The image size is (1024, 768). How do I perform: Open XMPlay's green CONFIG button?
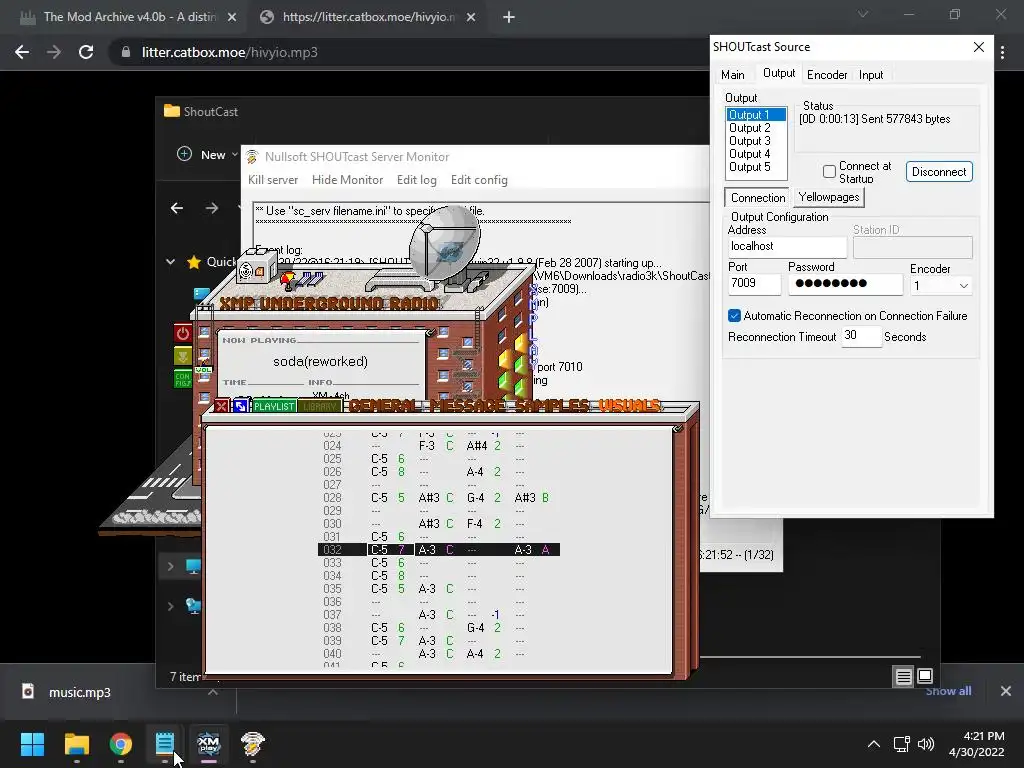pos(183,379)
